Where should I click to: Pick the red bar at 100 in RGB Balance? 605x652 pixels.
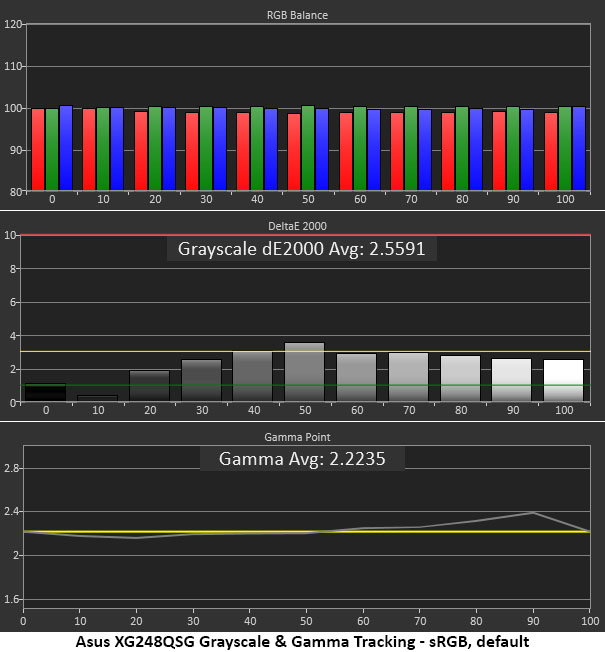(x=551, y=152)
